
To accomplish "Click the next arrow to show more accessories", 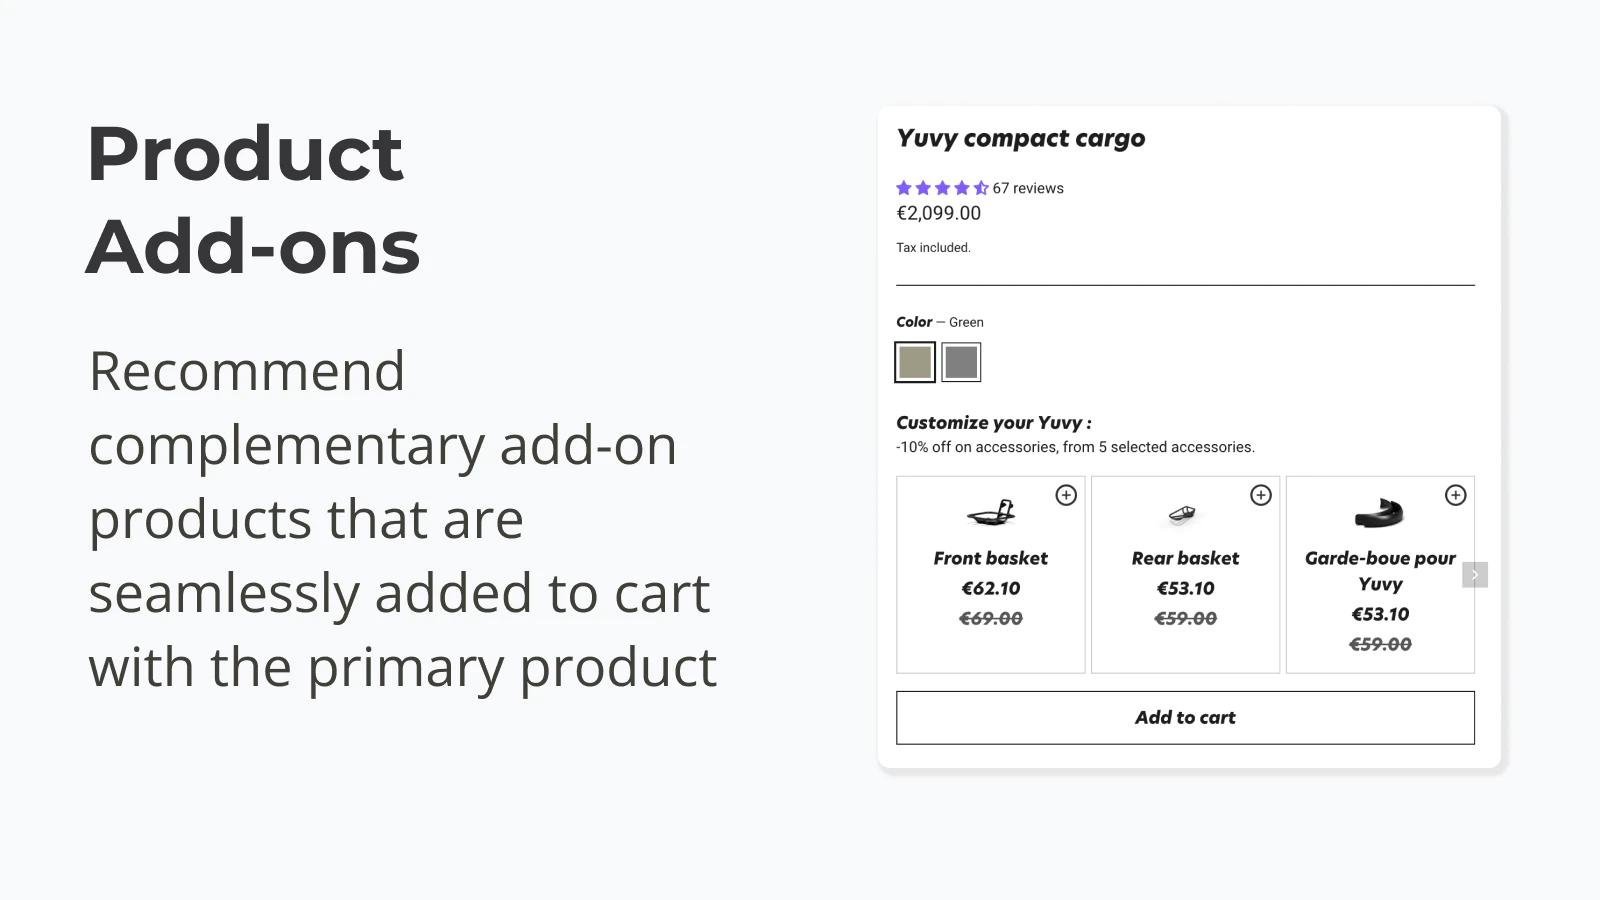I will tap(1474, 574).
